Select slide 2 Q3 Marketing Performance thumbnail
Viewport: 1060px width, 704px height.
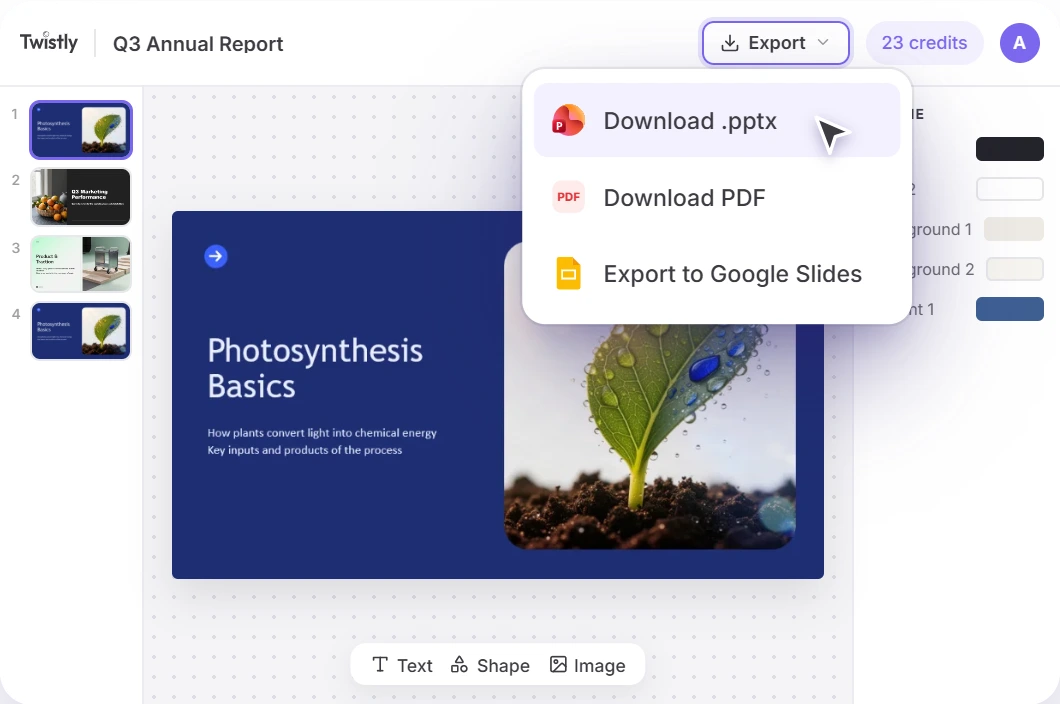[x=80, y=197]
